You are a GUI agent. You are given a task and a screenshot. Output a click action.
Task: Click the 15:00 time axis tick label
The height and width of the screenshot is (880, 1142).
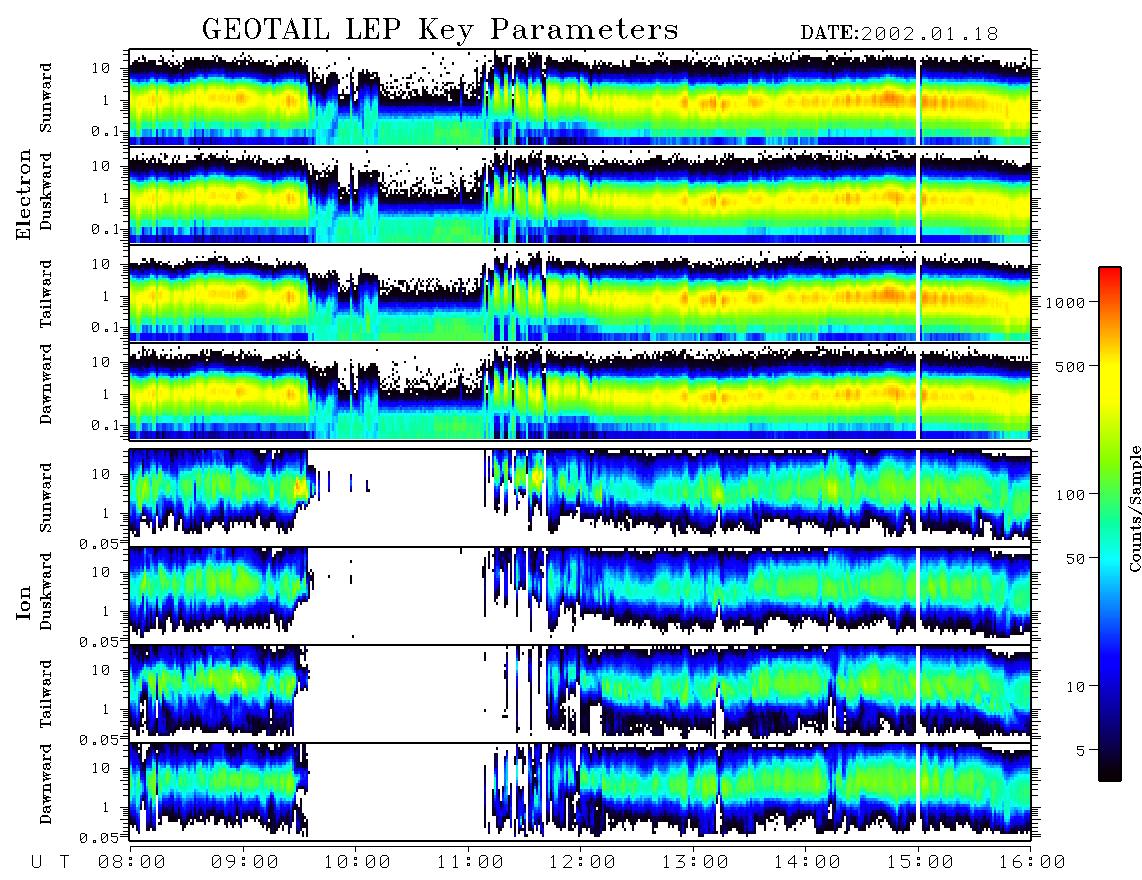(920, 862)
